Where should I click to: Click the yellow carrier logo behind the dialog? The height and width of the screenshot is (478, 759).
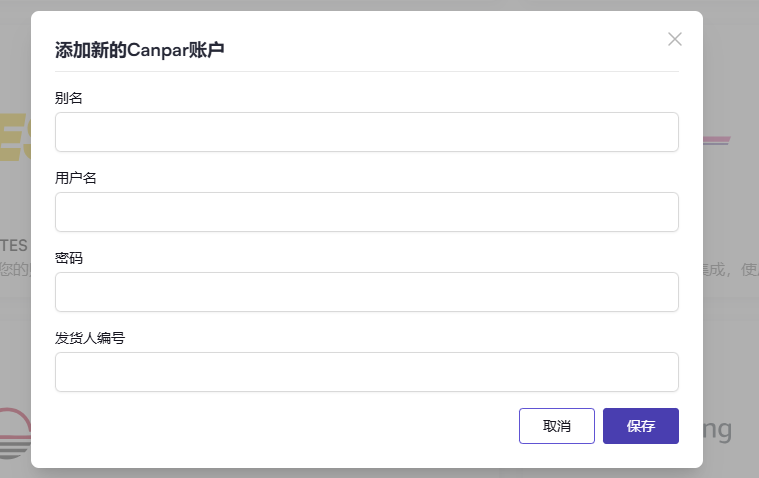click(15, 137)
